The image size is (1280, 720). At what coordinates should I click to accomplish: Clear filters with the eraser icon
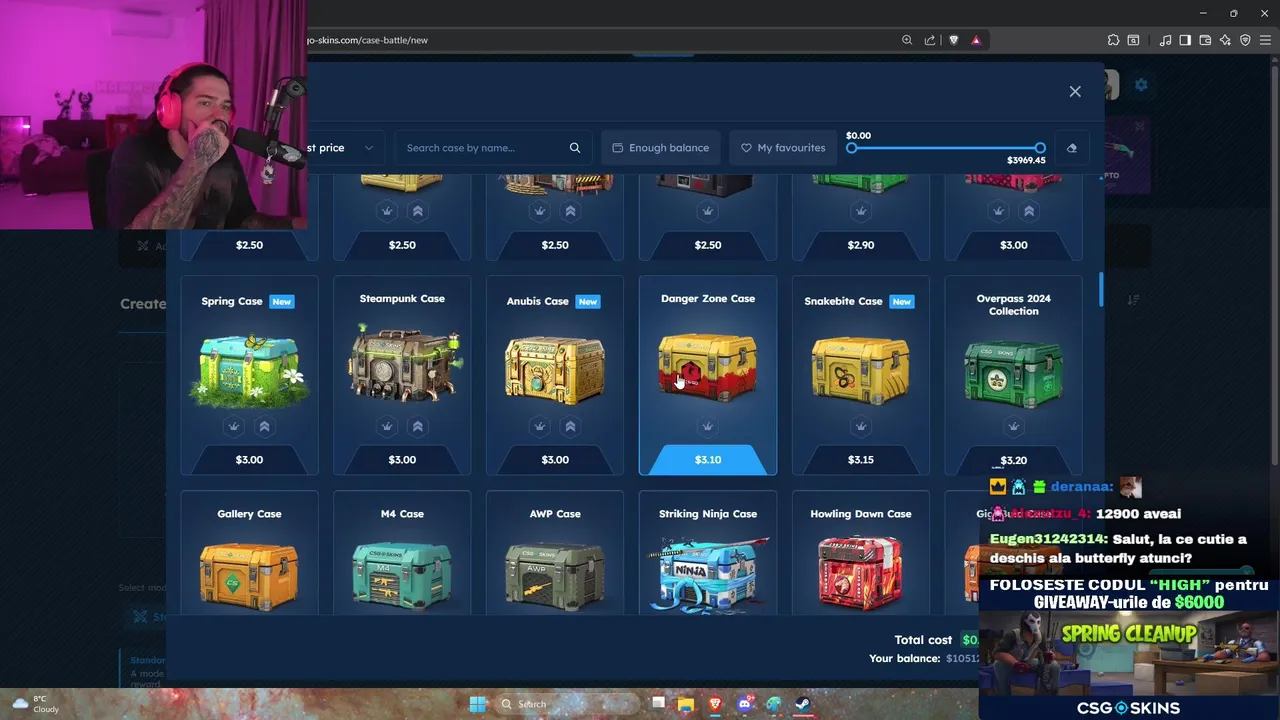tap(1072, 148)
